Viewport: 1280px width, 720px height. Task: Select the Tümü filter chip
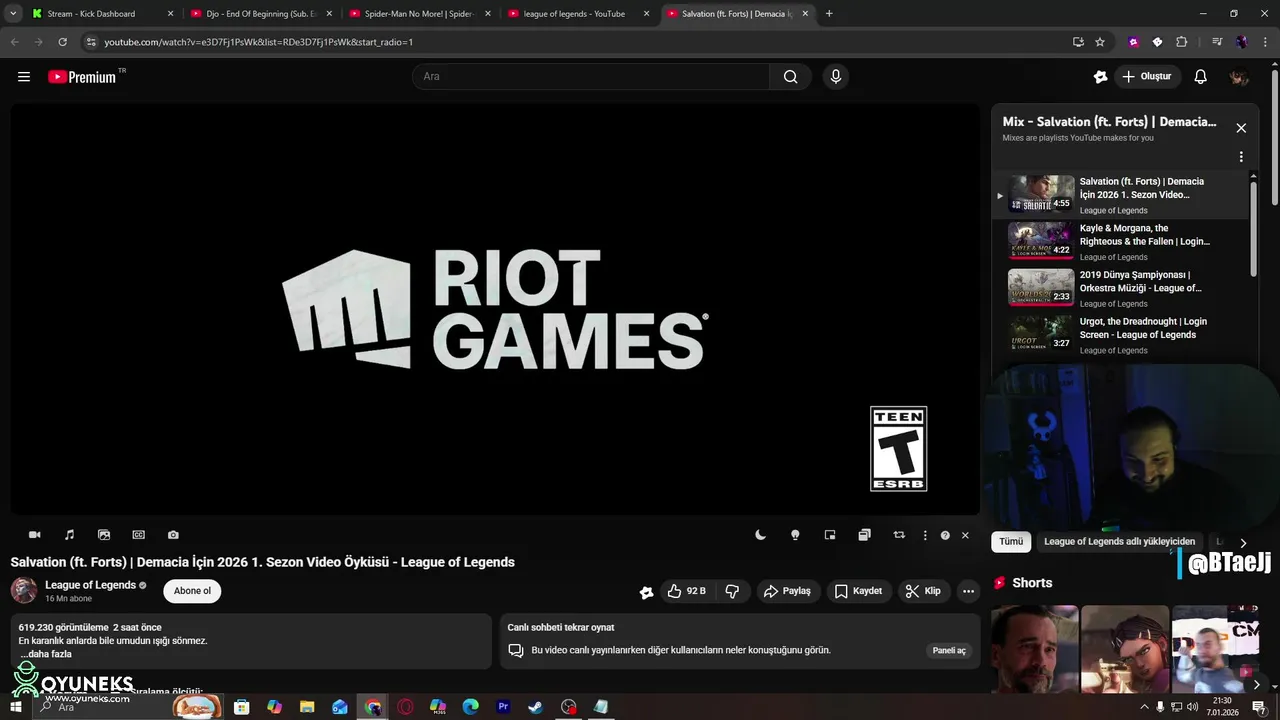[x=1011, y=541]
